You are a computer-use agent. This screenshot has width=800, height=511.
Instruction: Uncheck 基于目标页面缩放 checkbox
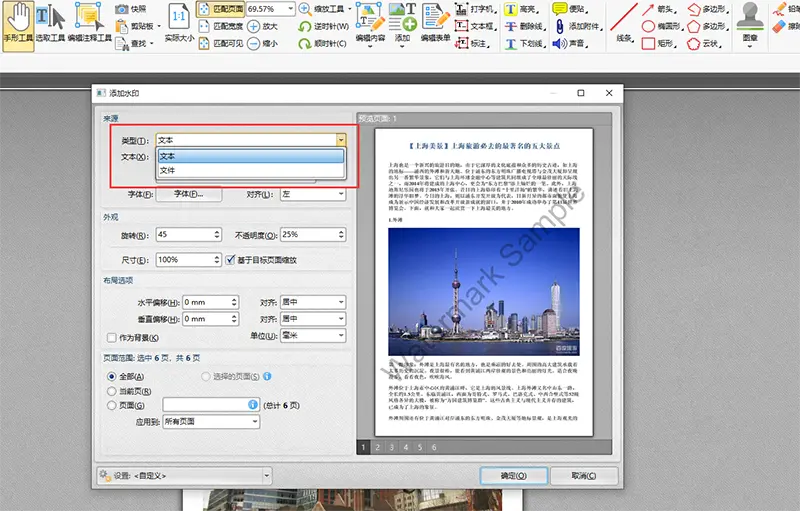point(231,260)
